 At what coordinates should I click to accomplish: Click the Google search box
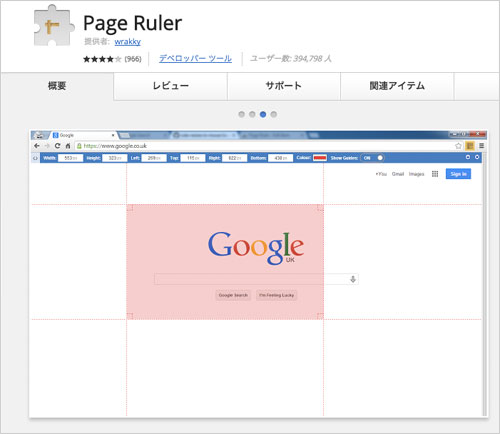[256, 279]
